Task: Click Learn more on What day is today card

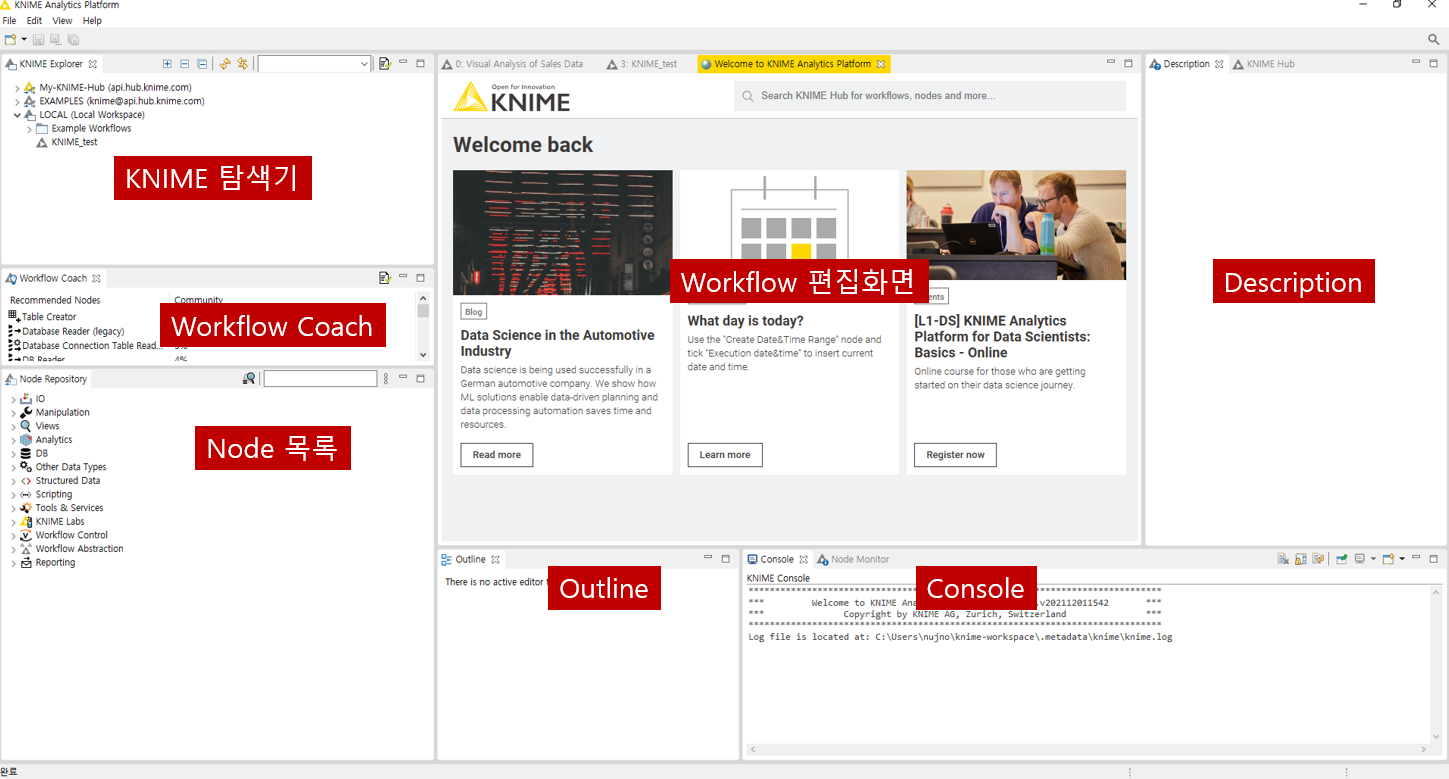Action: click(x=725, y=455)
